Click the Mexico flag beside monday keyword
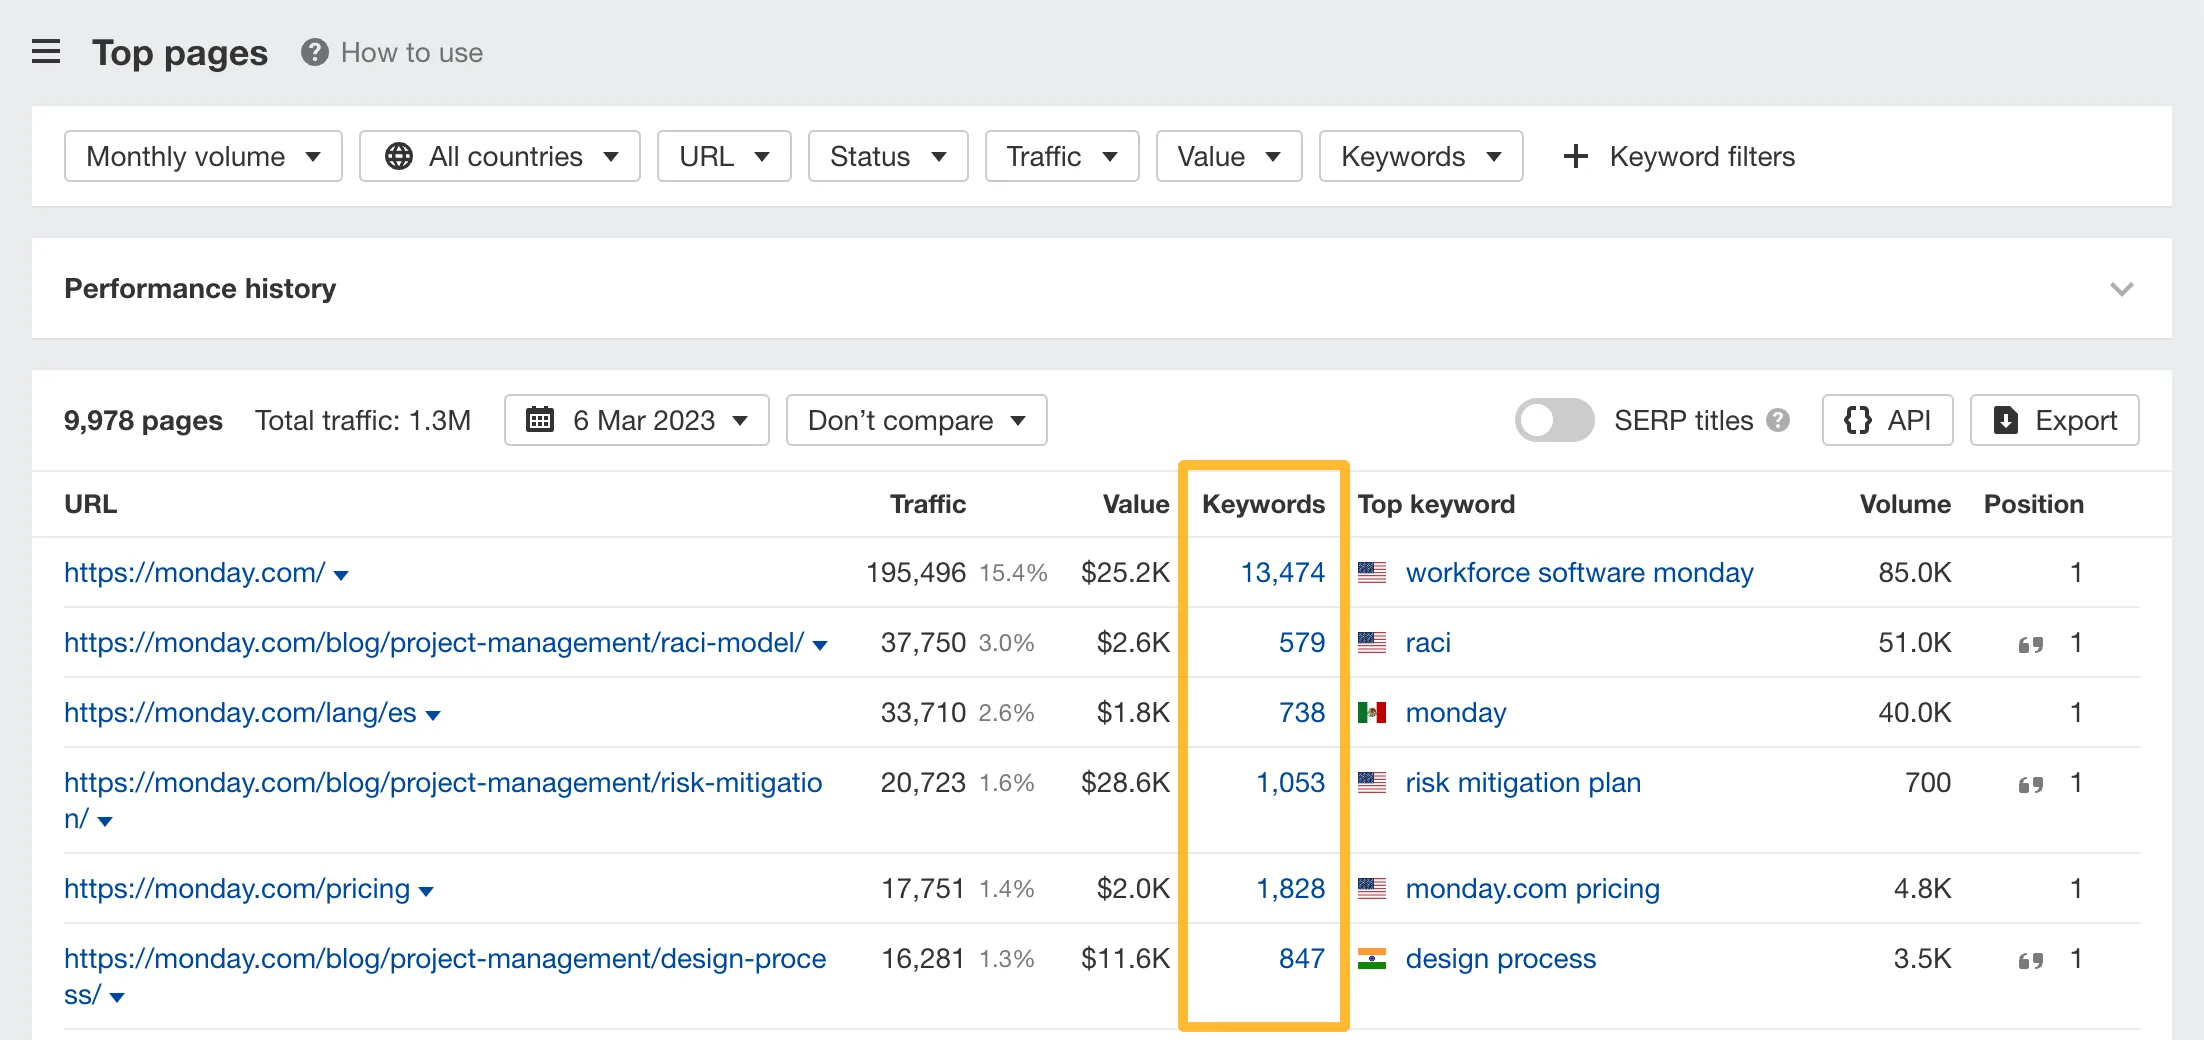 (1373, 713)
